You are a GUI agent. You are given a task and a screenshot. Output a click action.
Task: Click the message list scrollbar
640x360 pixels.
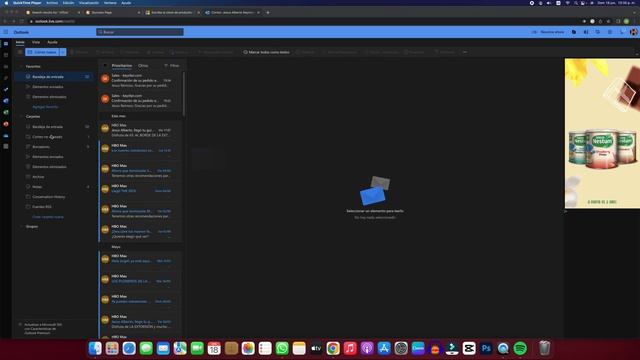184,94
